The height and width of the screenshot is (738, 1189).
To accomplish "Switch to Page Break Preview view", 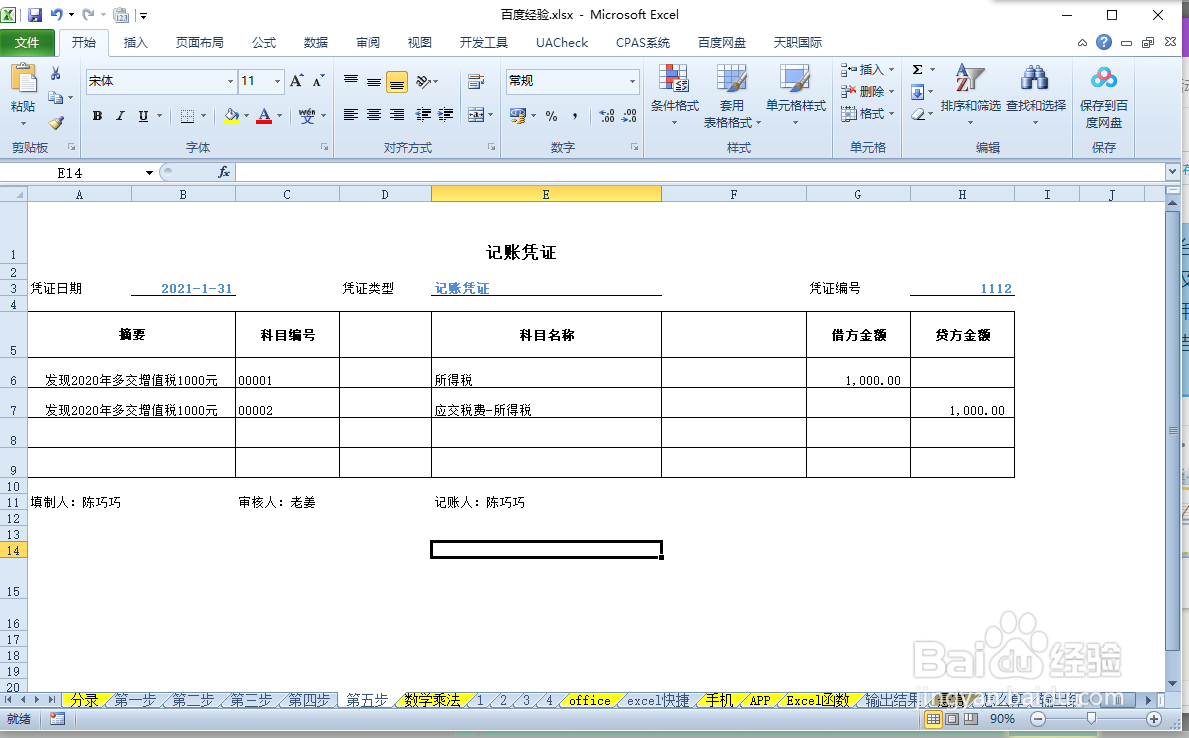I will pos(970,718).
